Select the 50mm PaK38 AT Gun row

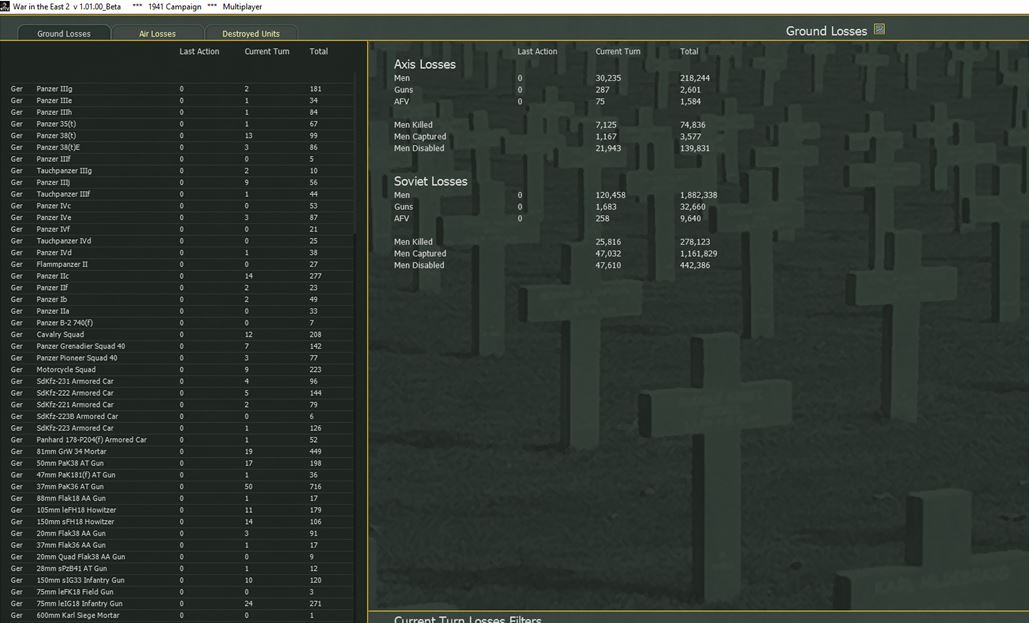(x=180, y=463)
